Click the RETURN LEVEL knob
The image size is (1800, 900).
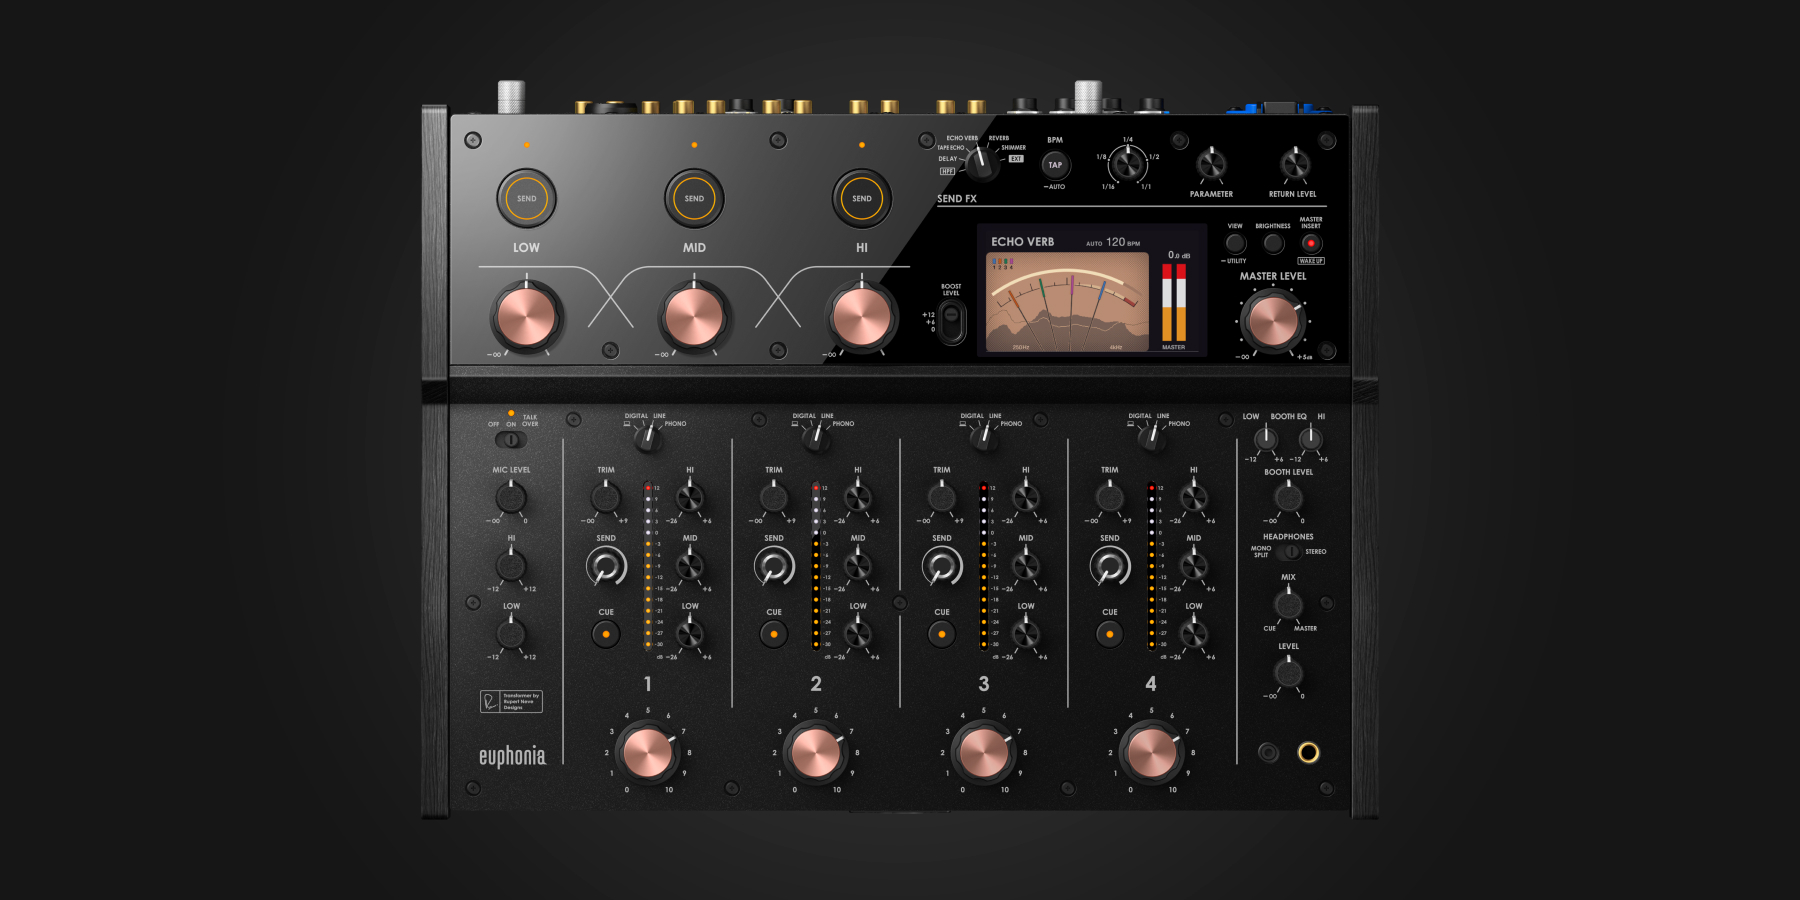click(1294, 164)
